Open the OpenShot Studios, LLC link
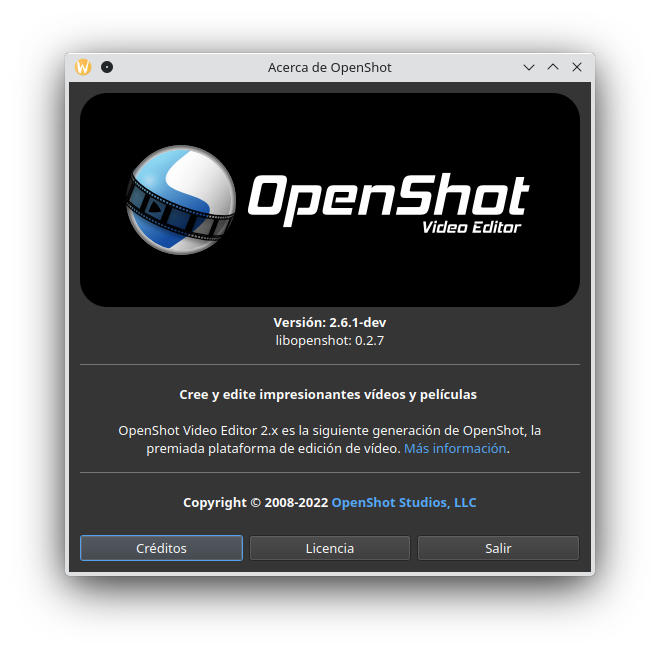This screenshot has height=653, width=660. click(x=404, y=502)
